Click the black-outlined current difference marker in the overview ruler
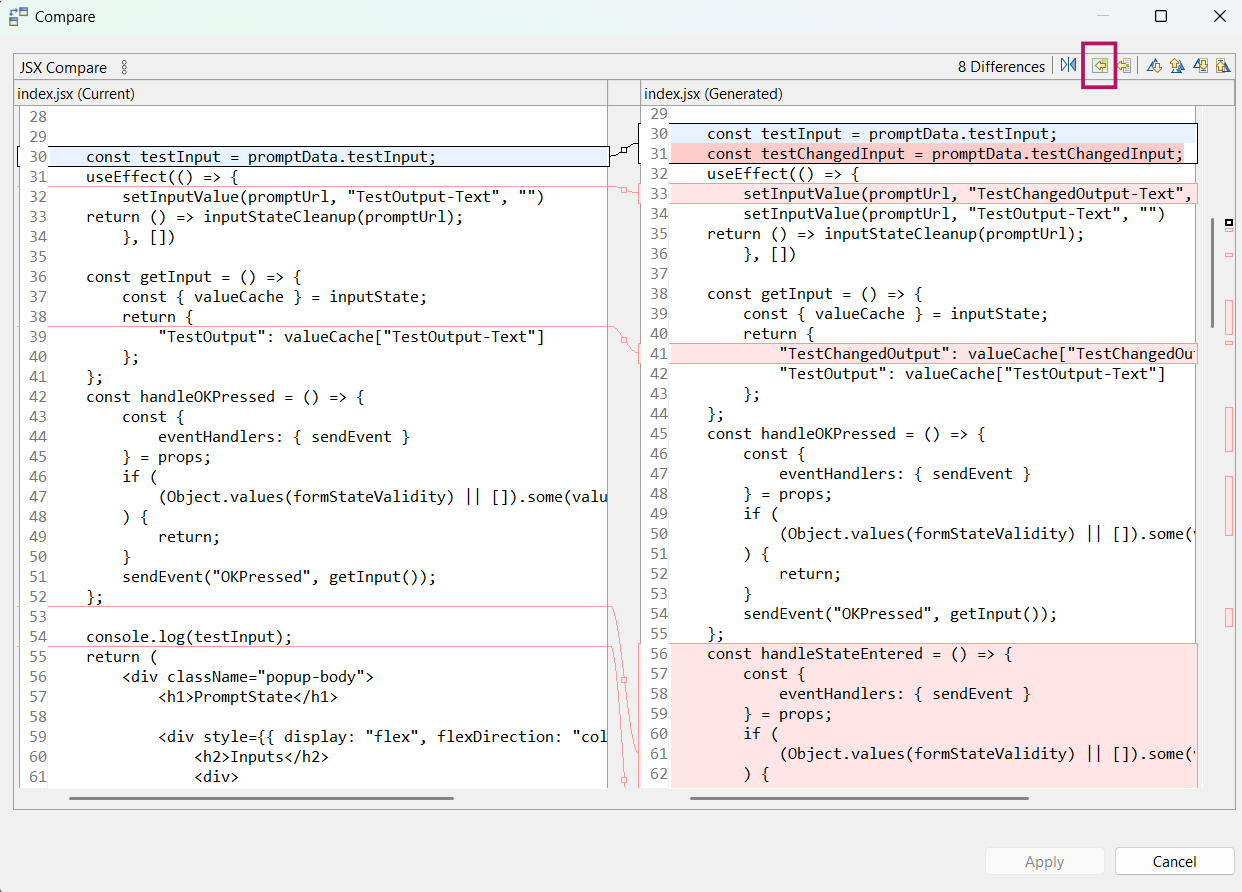 pos(1229,223)
